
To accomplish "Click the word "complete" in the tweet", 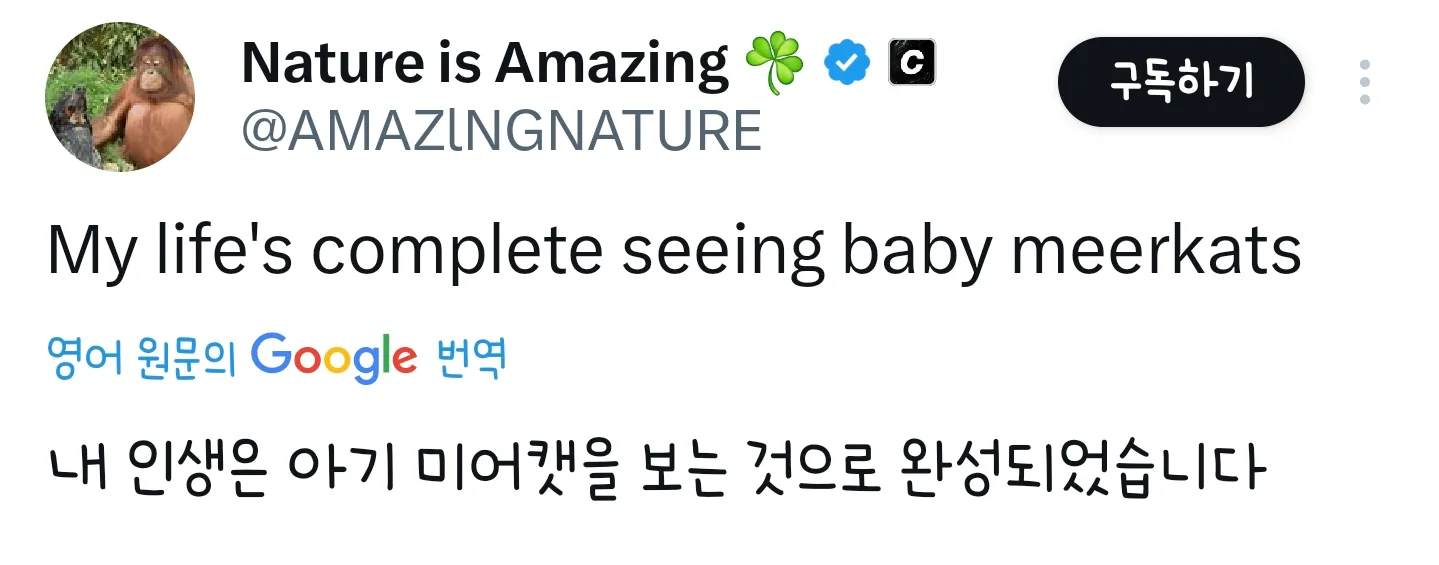I will pyautogui.click(x=462, y=253).
